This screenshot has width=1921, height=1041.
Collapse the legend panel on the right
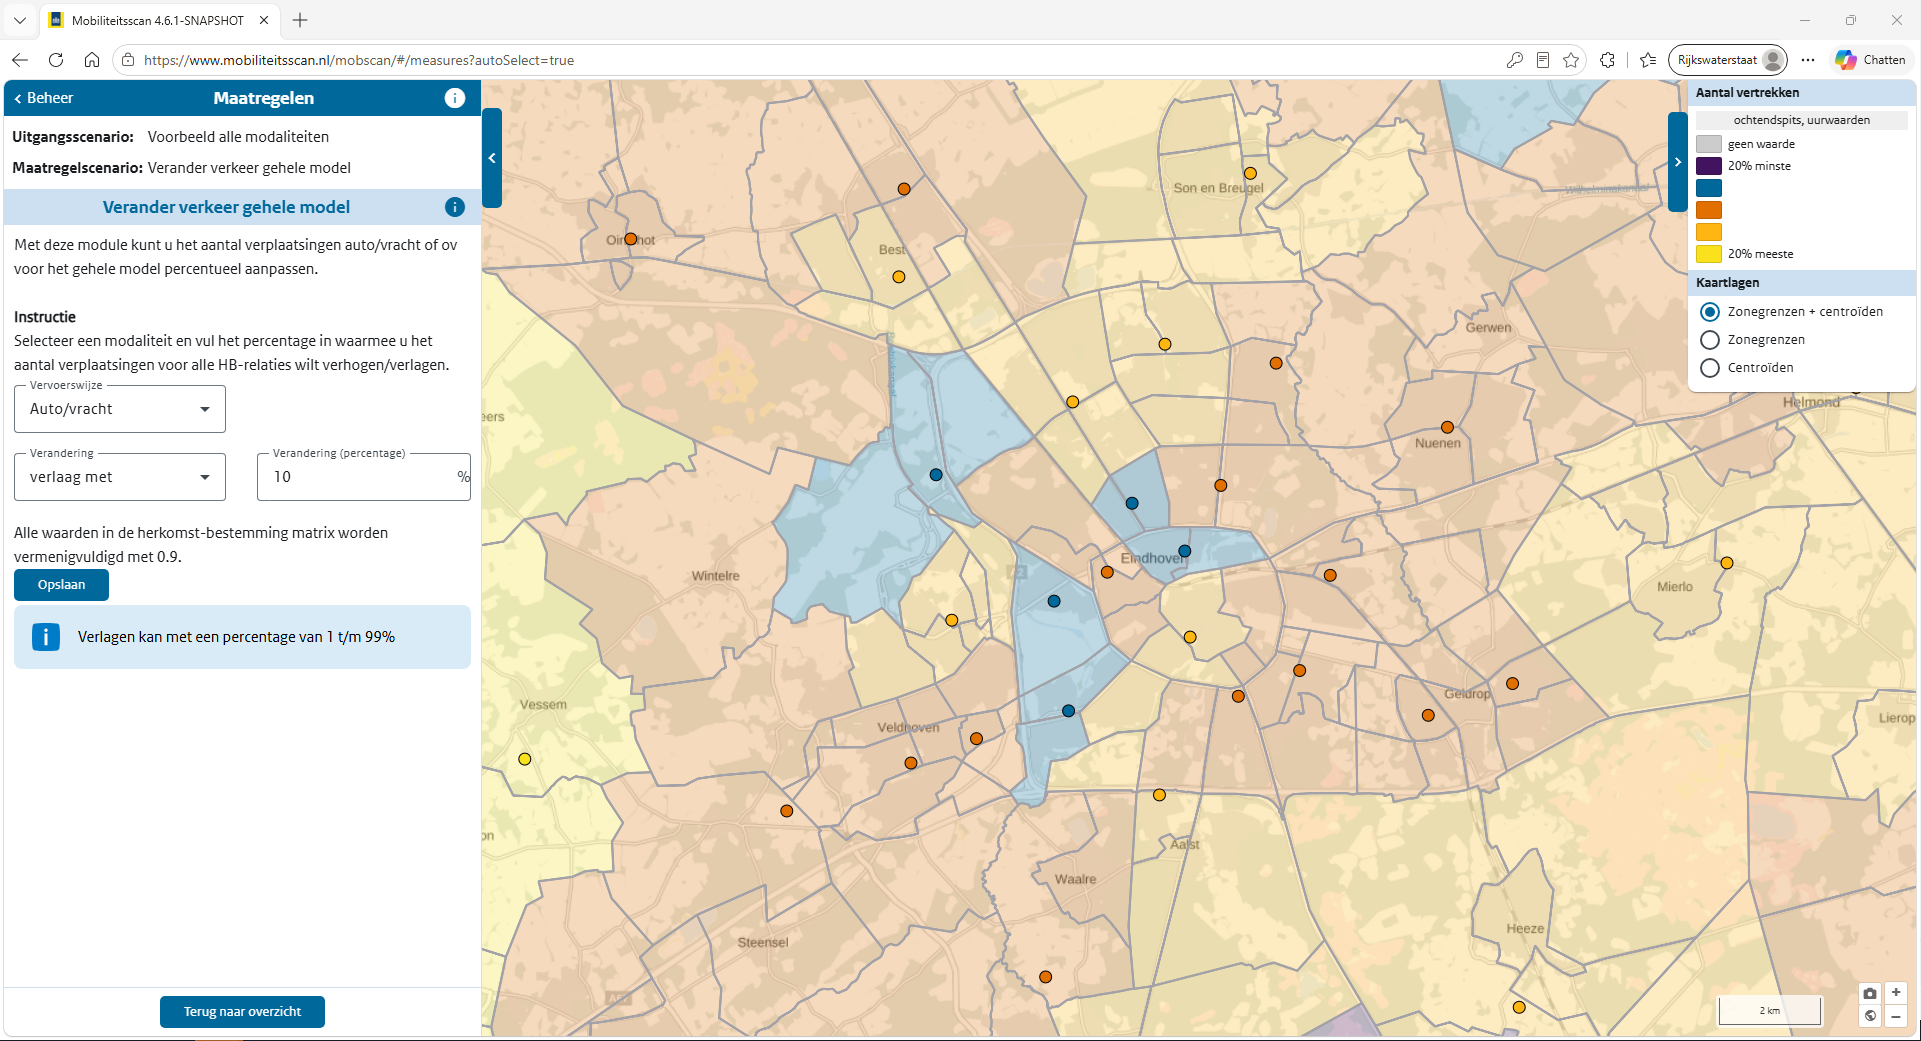1678,162
